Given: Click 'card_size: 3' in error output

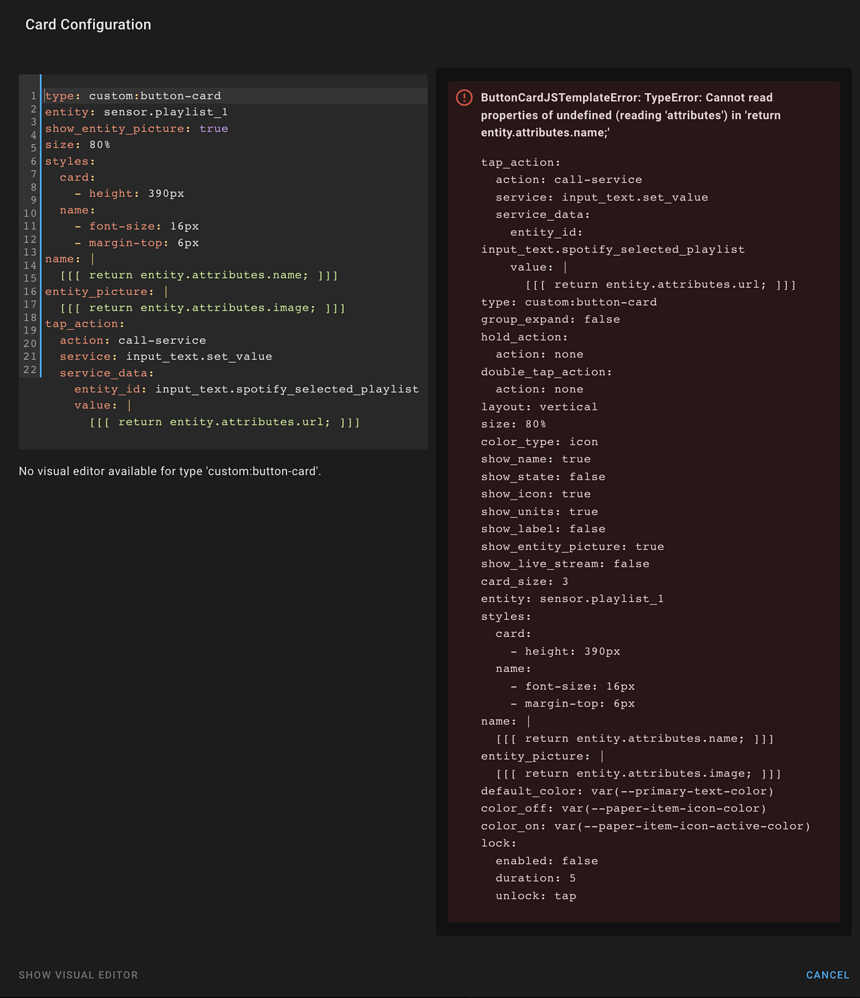Looking at the screenshot, I should (x=525, y=582).
